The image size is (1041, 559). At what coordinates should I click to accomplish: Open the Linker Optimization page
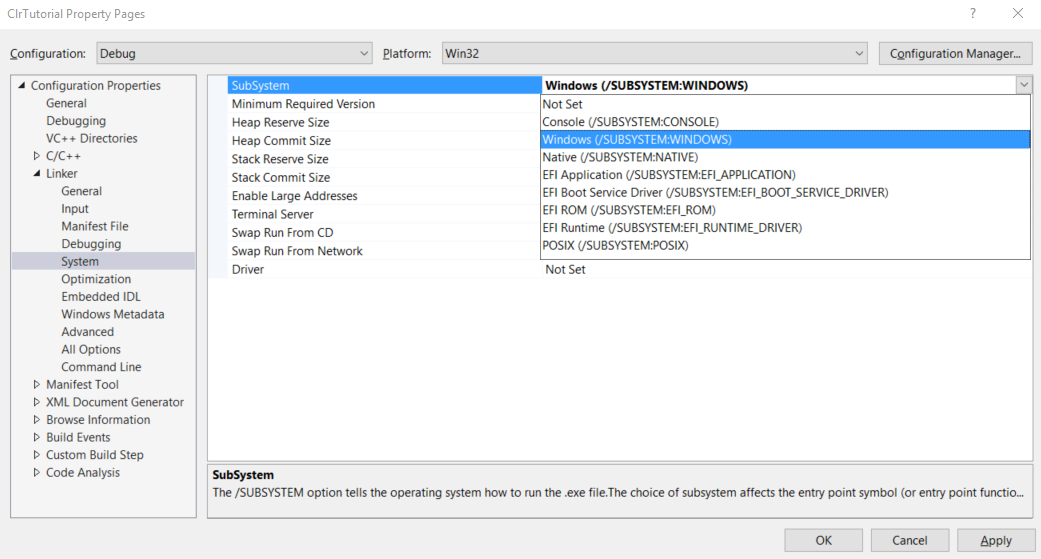(96, 279)
